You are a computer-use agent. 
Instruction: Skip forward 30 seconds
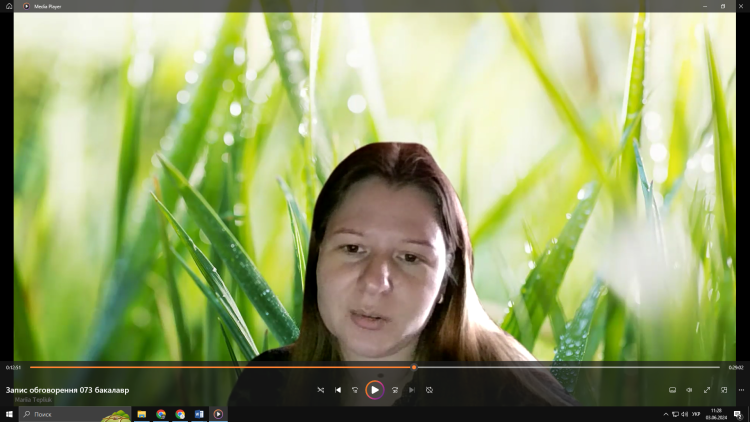point(395,390)
